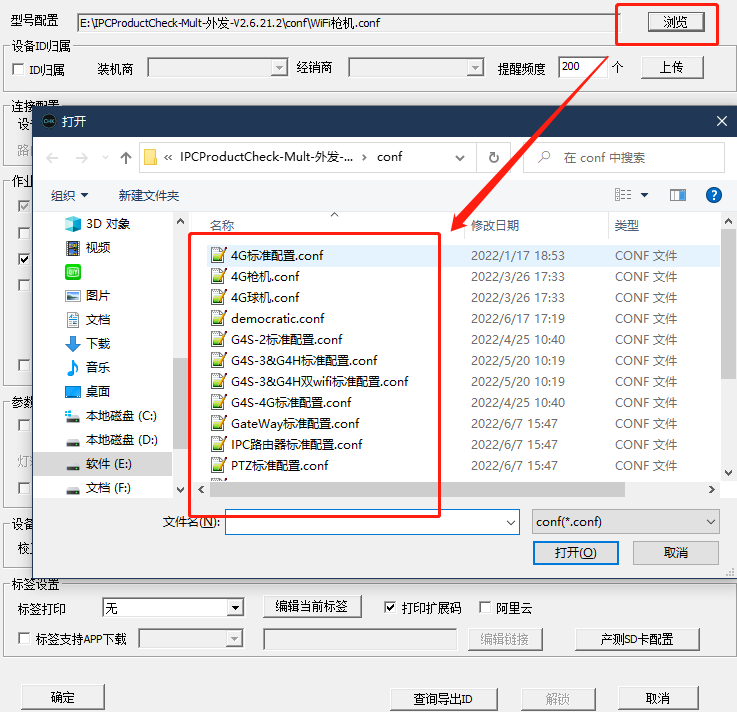Screen dimensions: 737x712
Task: Click the 提醒频度 input field showing 200
Action: point(581,67)
